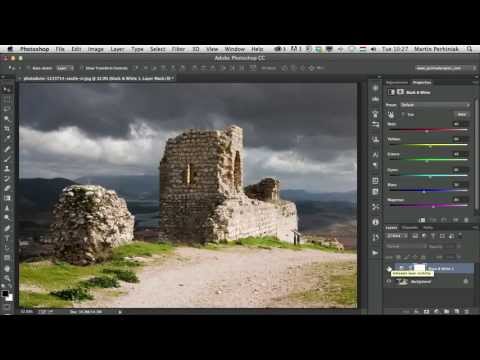Toggle layer filtering switch on or off

[x=460, y=235]
